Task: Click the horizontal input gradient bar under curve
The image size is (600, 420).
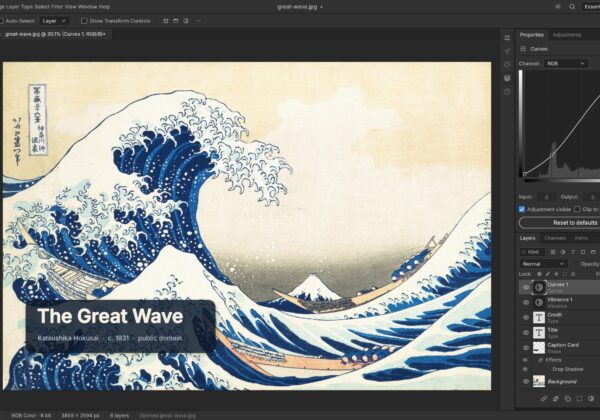Action: pyautogui.click(x=561, y=181)
